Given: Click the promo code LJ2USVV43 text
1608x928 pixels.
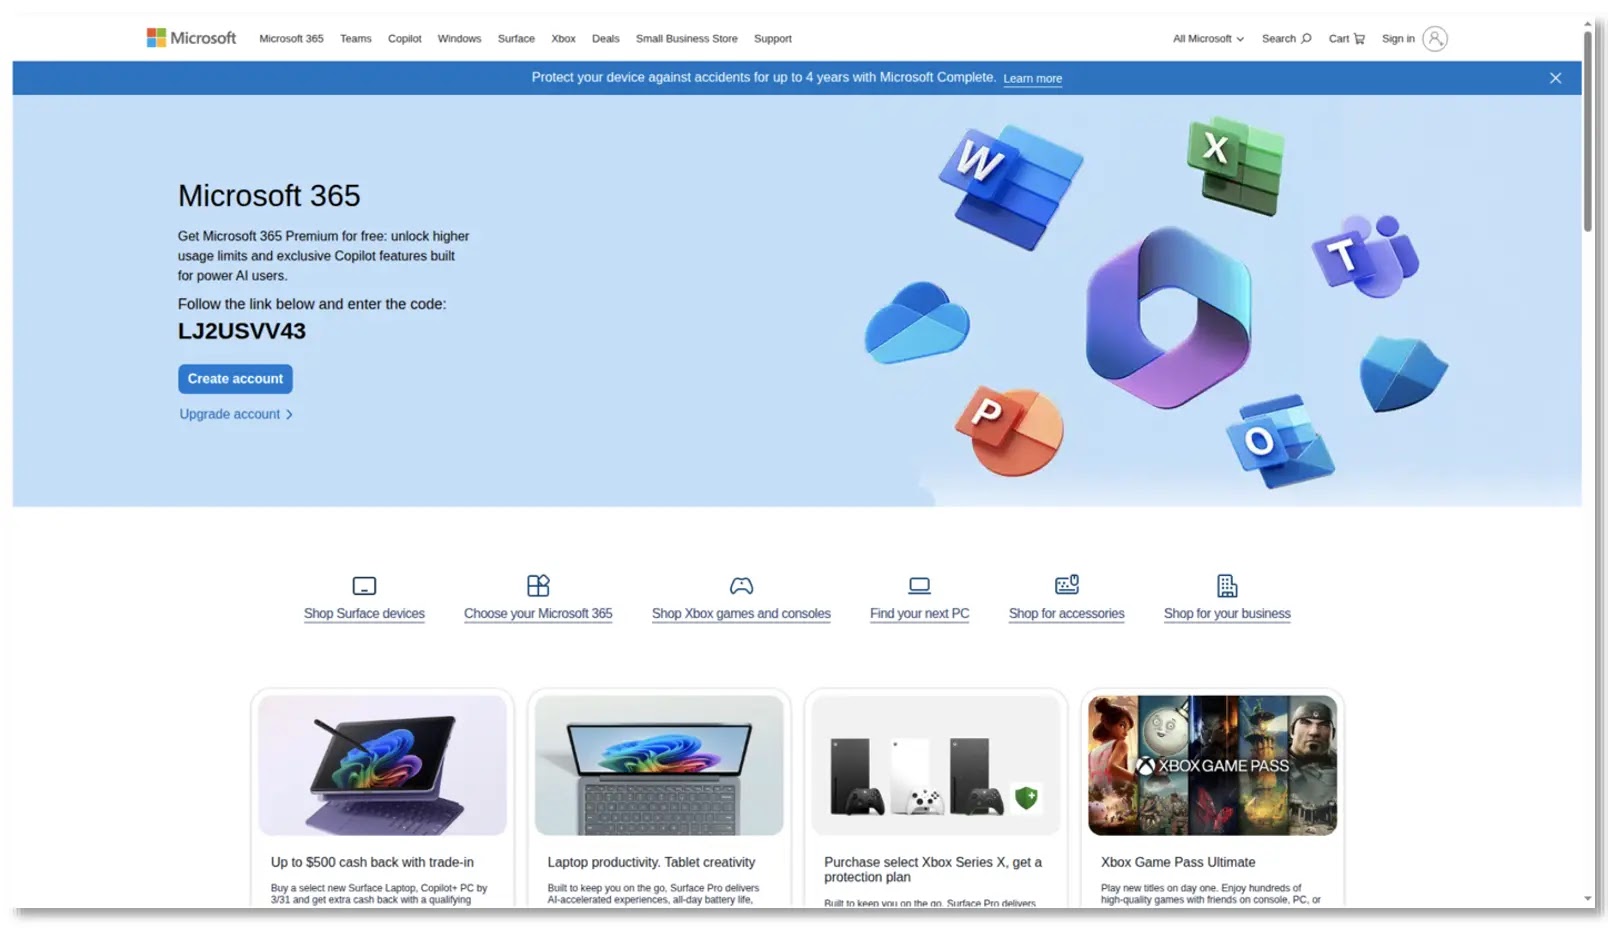Looking at the screenshot, I should click(242, 331).
